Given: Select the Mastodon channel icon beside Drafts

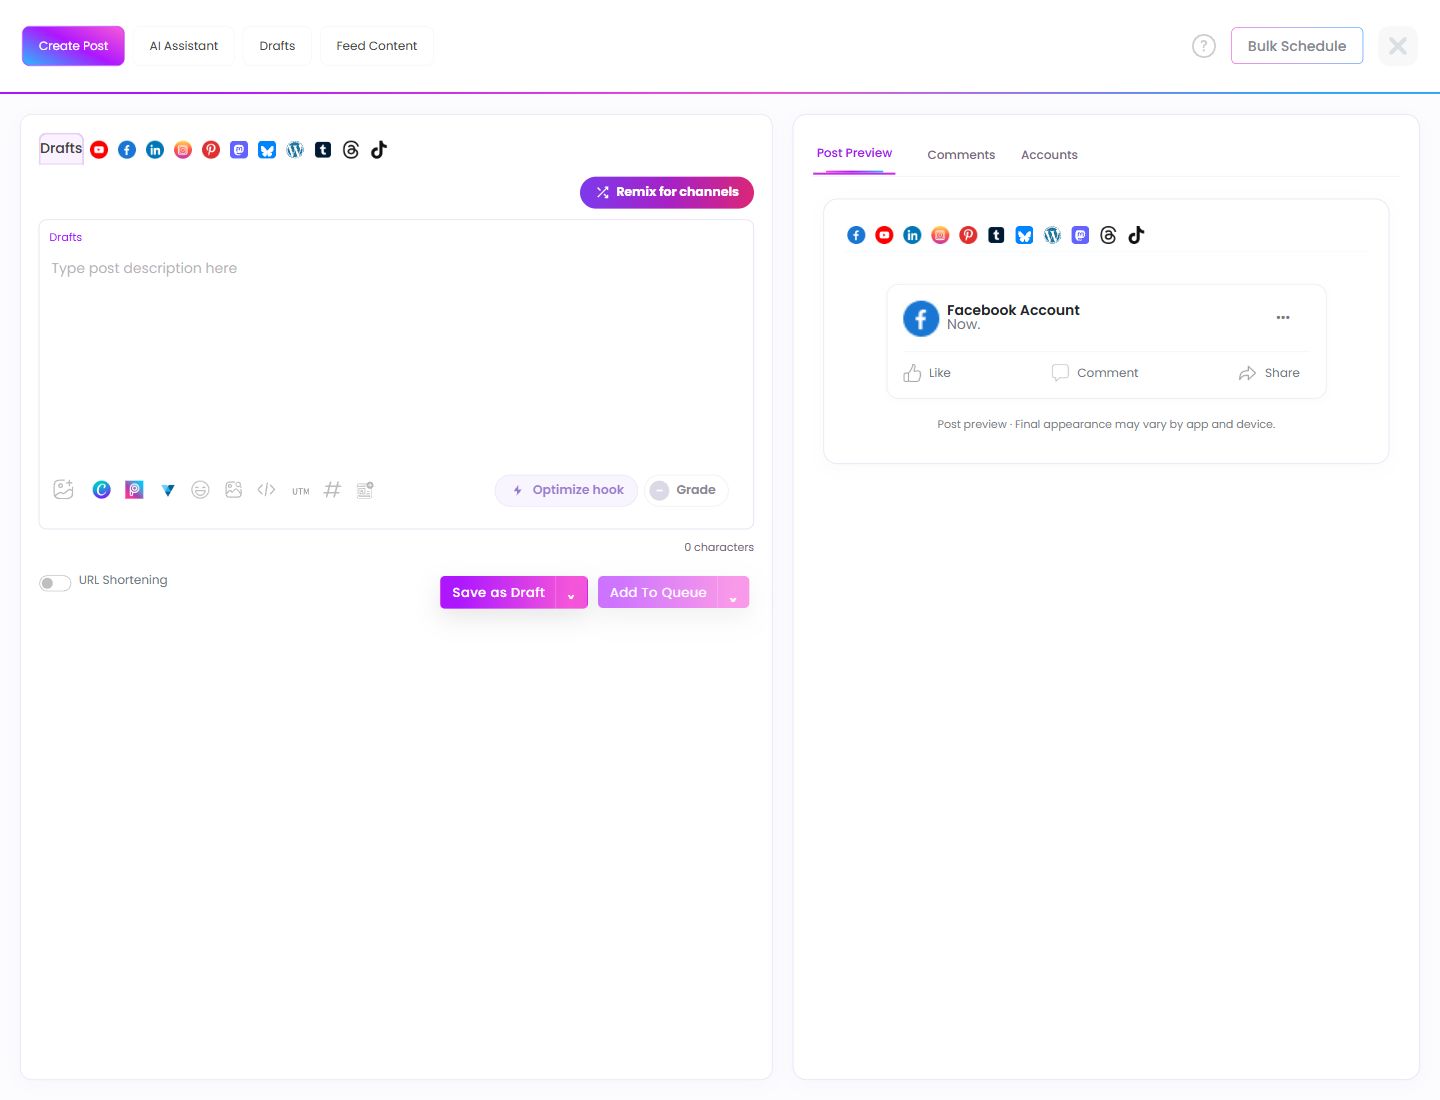Looking at the screenshot, I should point(239,150).
